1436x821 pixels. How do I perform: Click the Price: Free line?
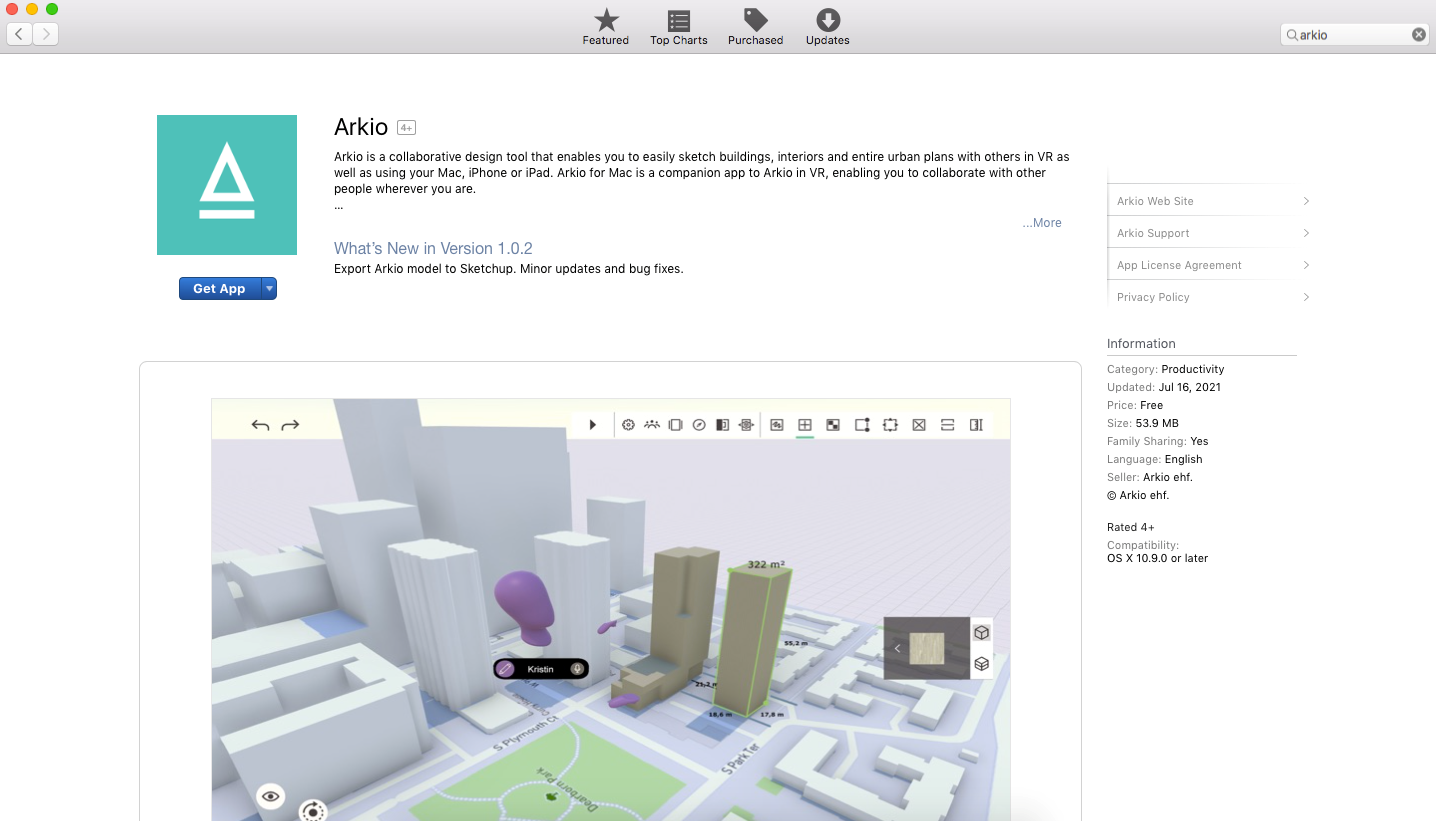tap(1135, 405)
